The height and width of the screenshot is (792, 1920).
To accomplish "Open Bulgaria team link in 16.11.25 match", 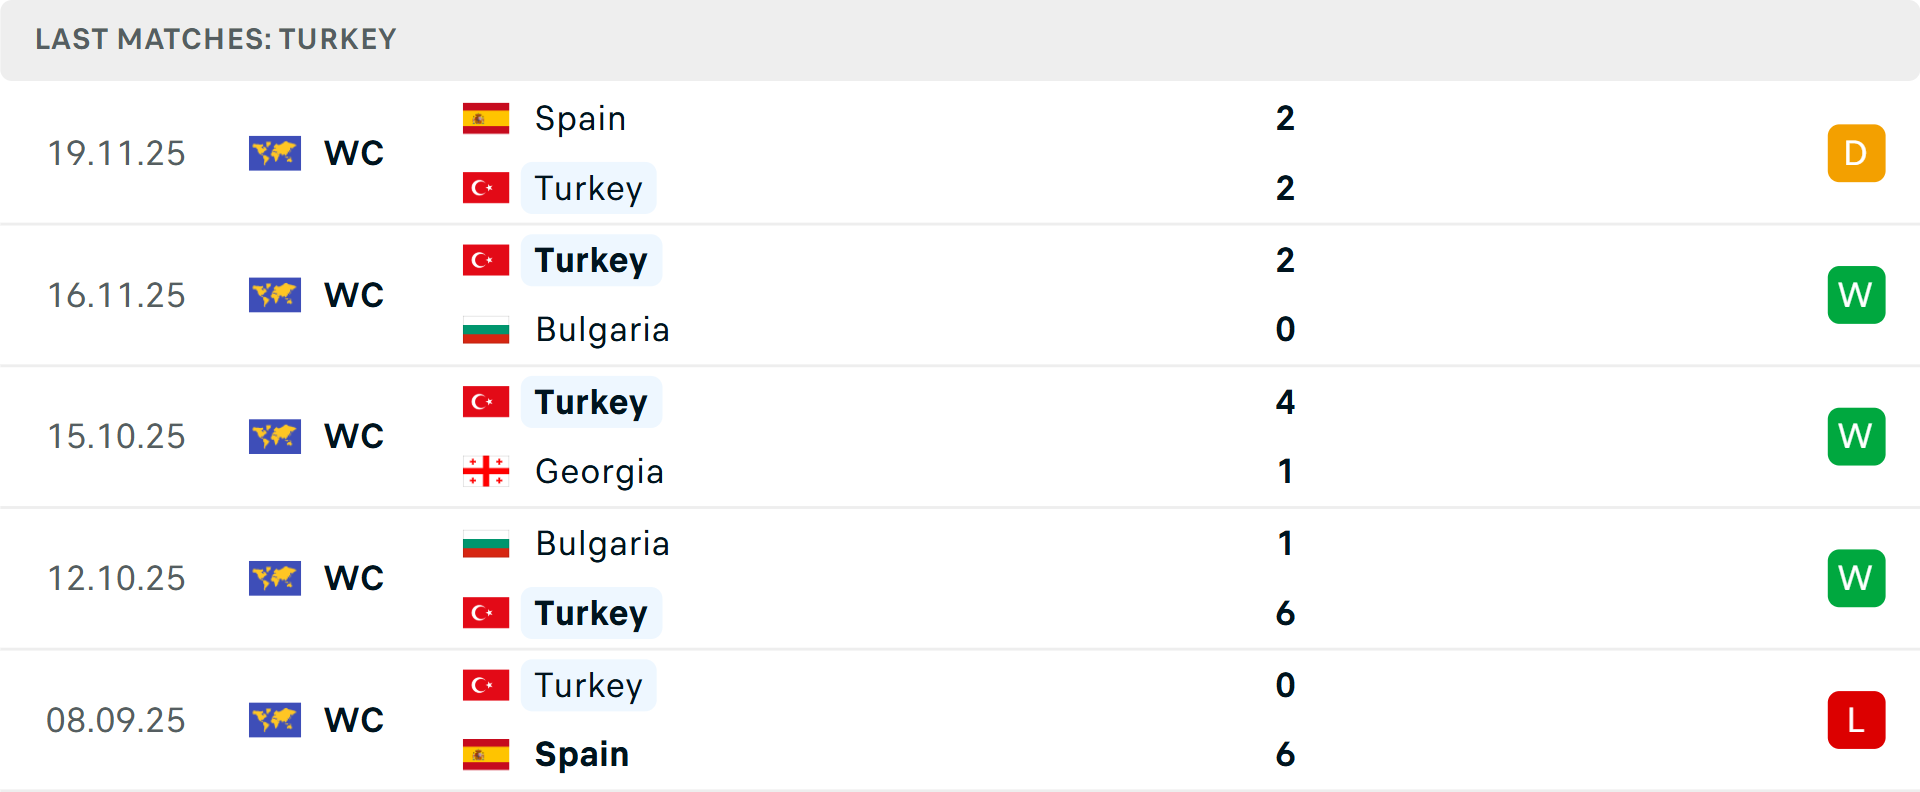I will (x=602, y=330).
